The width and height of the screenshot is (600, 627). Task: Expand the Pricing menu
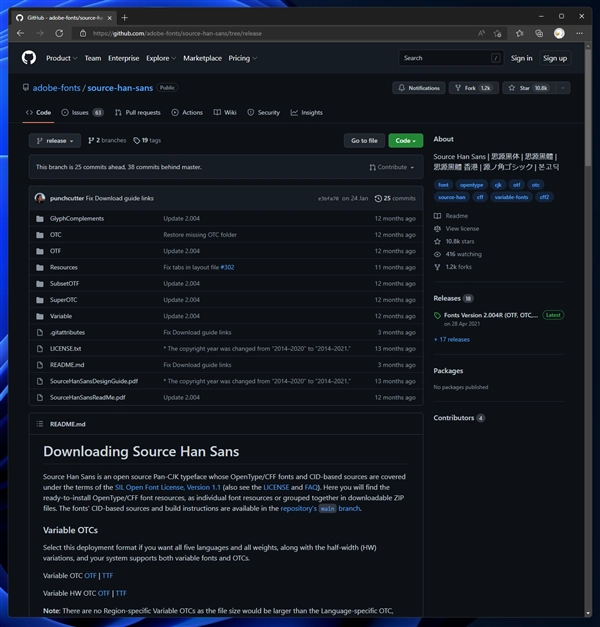[x=242, y=58]
